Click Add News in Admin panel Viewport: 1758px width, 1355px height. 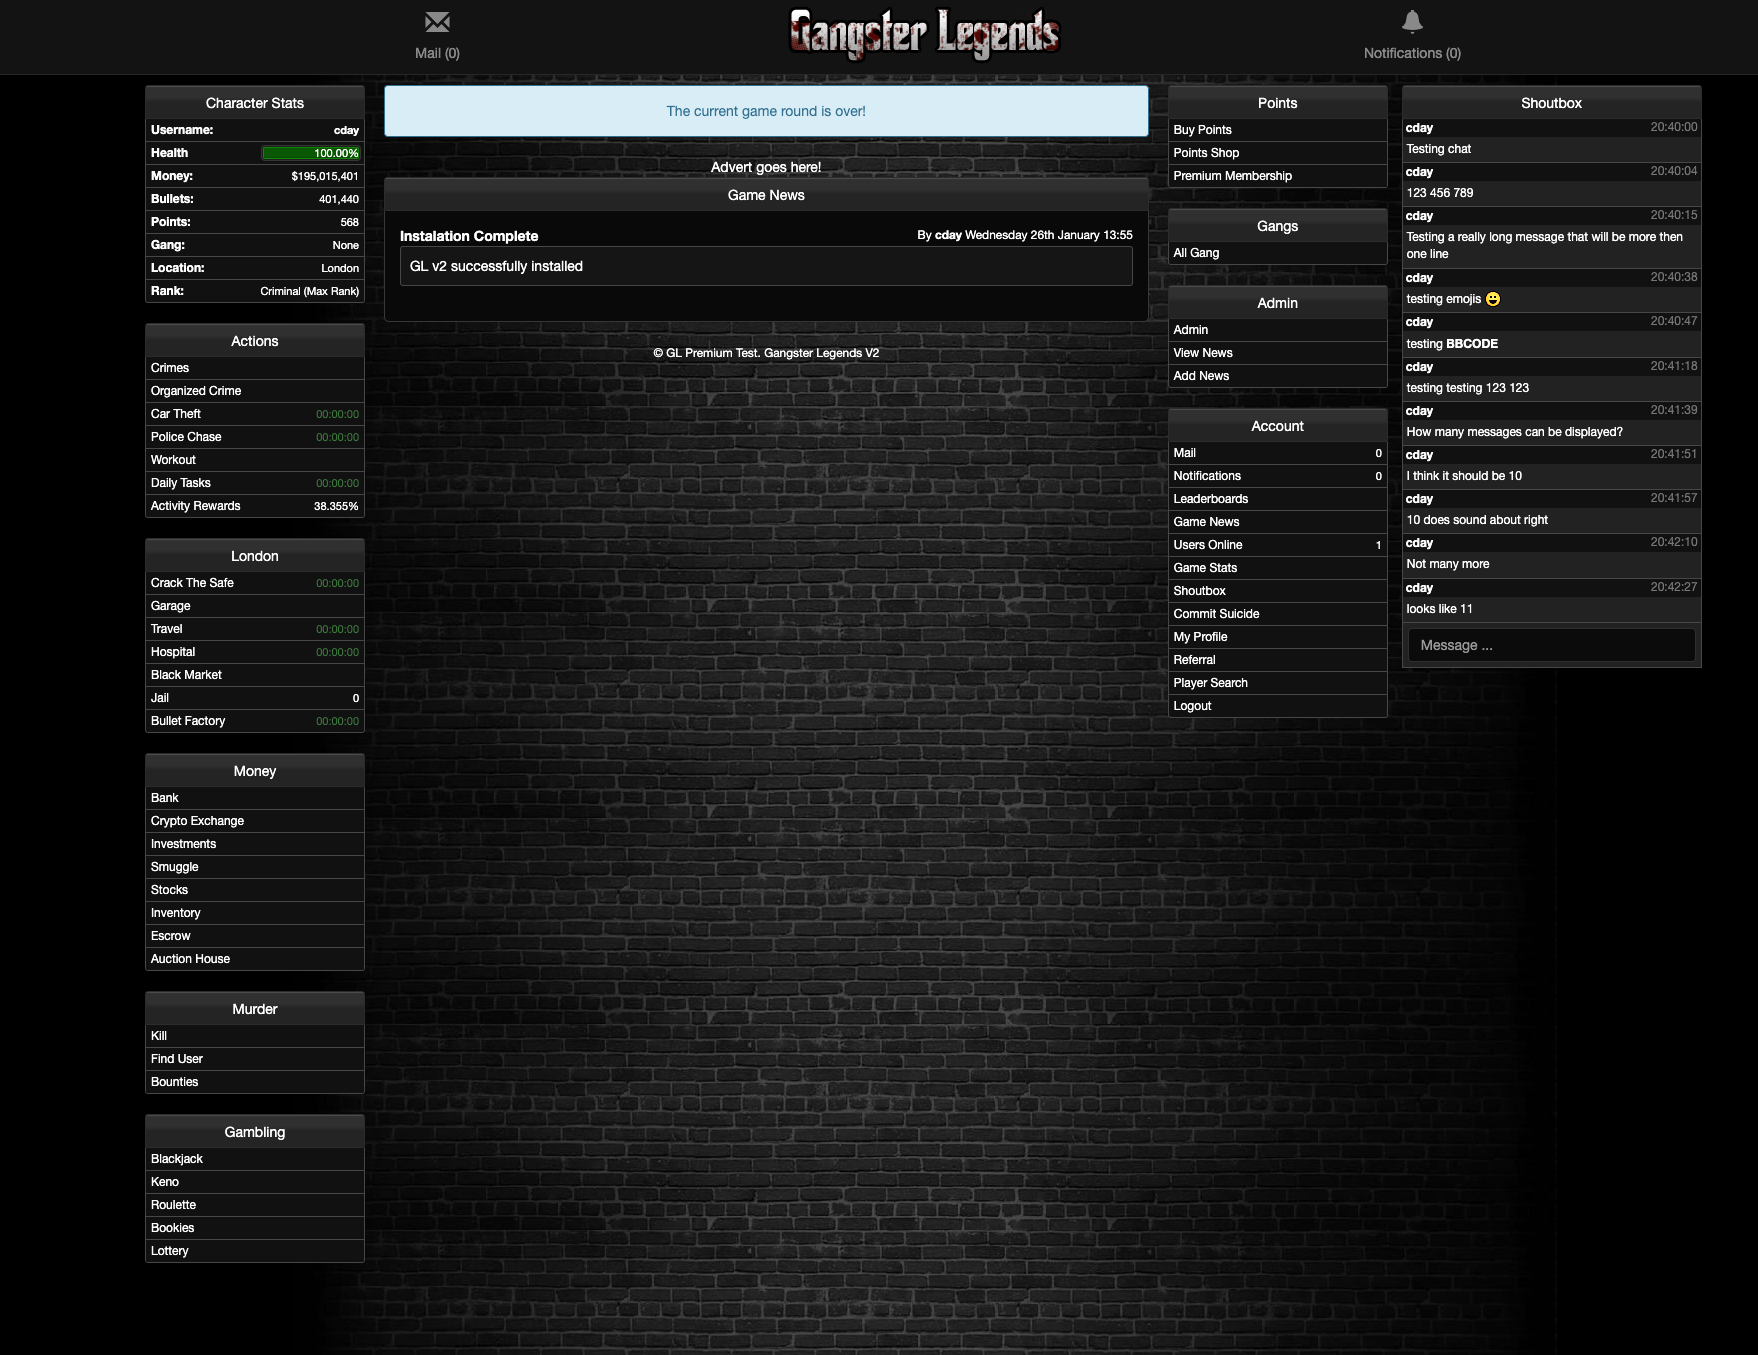click(x=1201, y=376)
